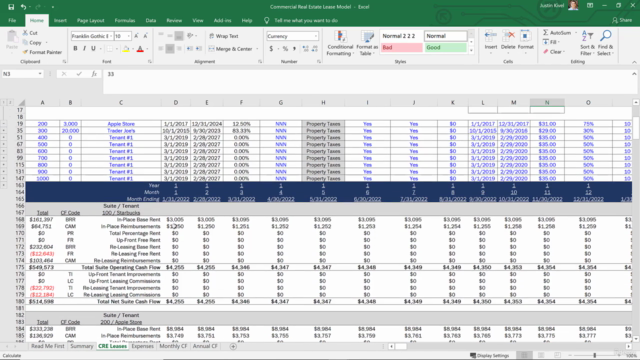
Task: Open the Format cells menu
Action: 526,42
